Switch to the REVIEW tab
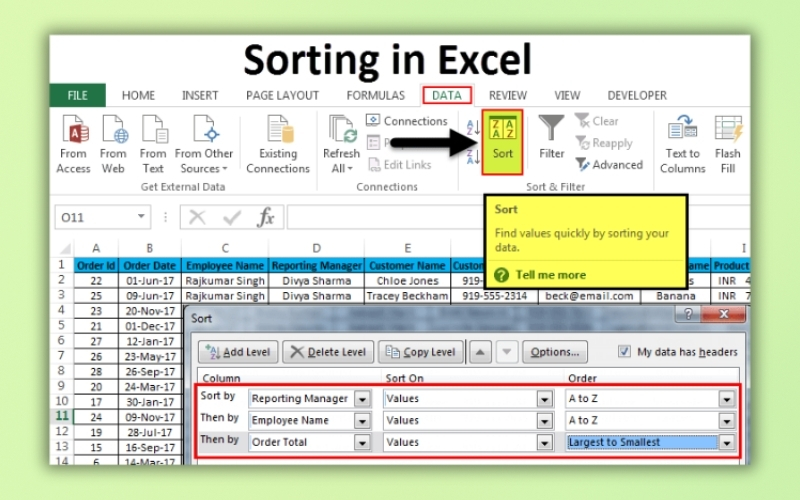The image size is (800, 500). tap(508, 95)
